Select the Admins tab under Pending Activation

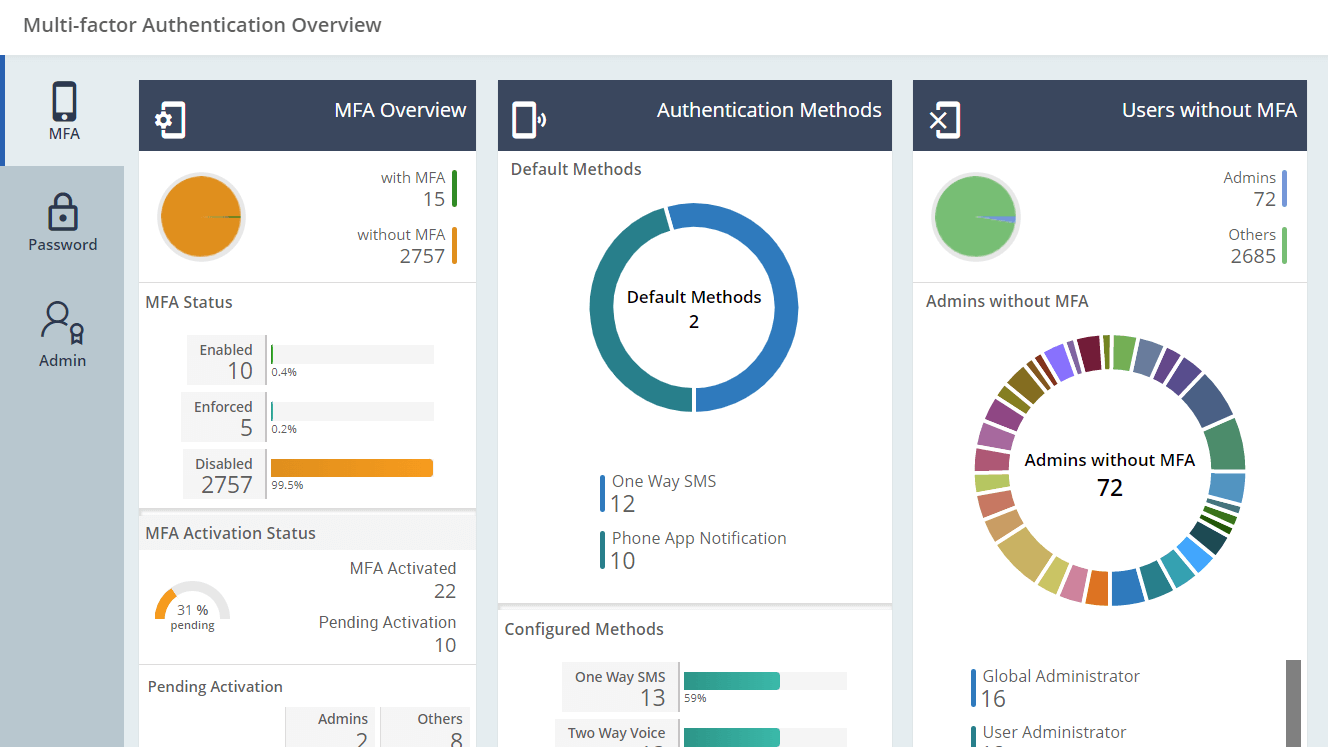[x=330, y=727]
